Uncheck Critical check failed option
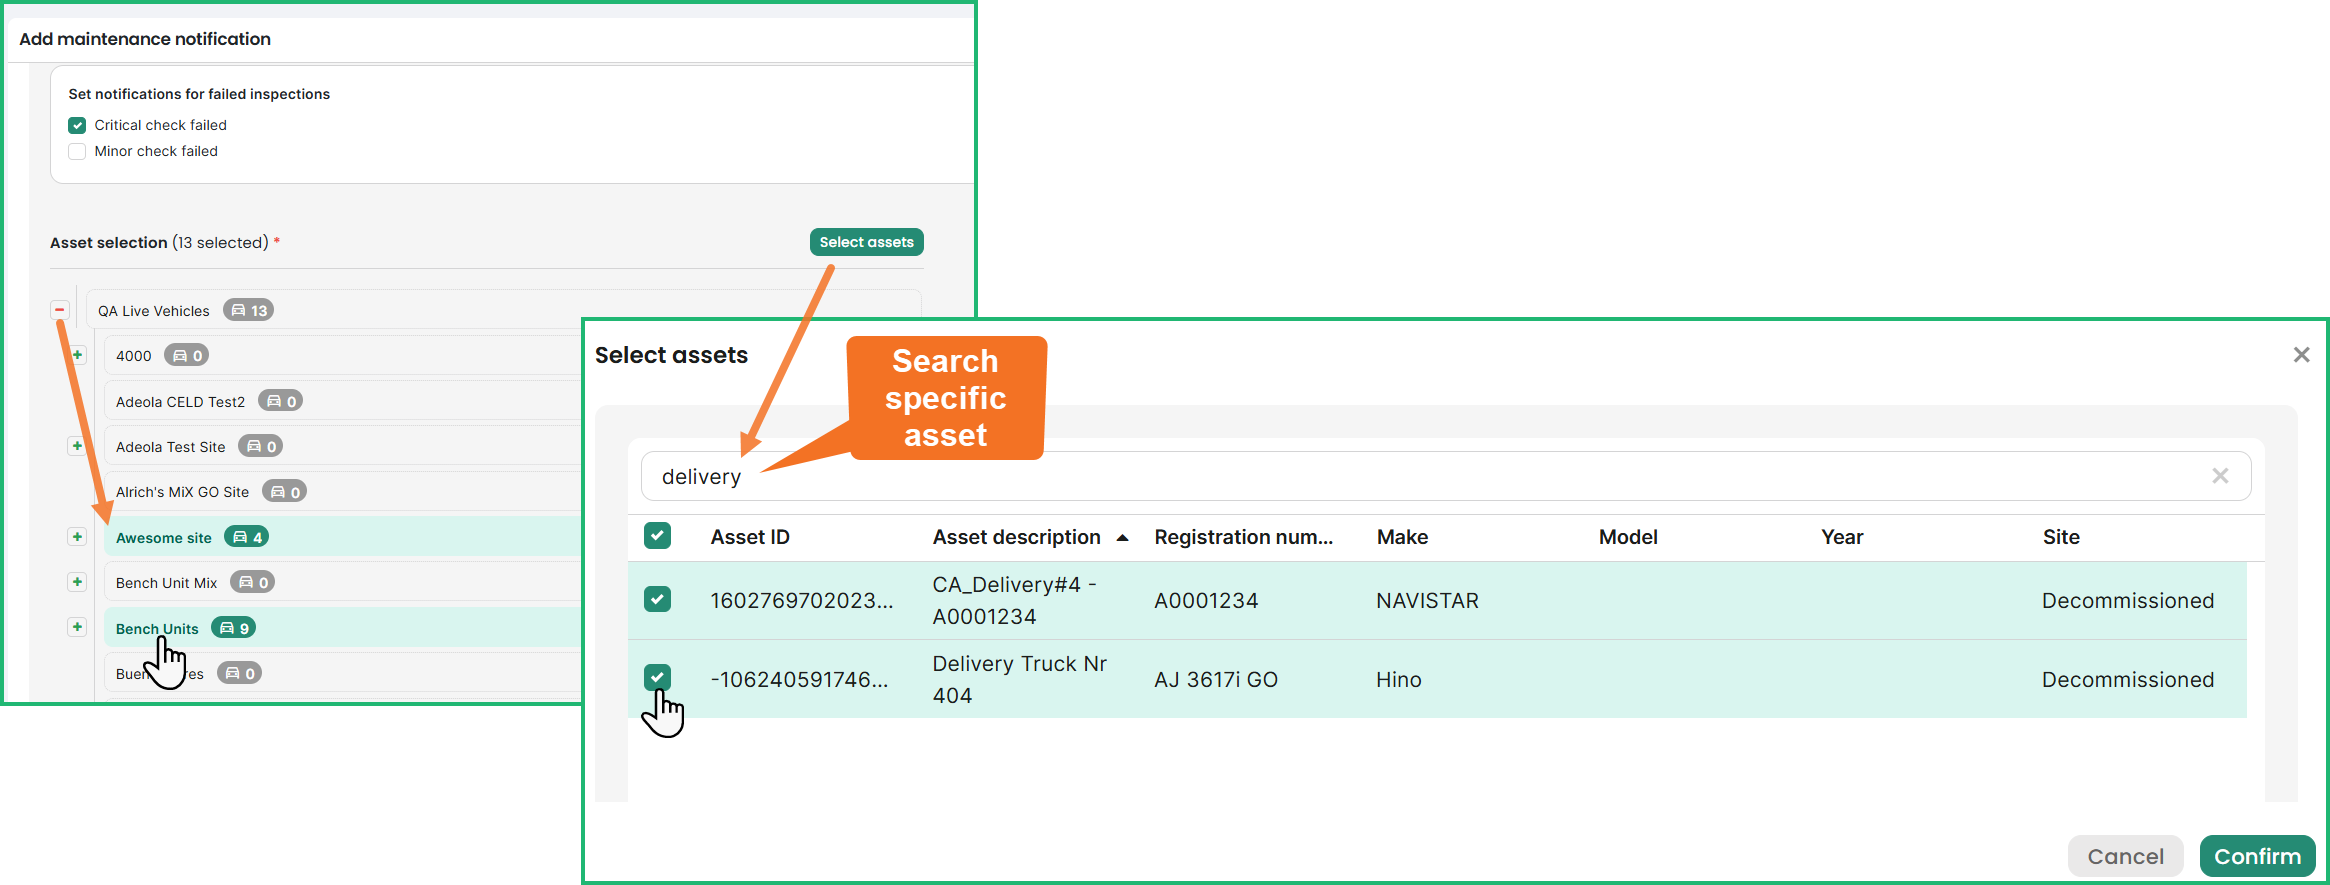 77,125
